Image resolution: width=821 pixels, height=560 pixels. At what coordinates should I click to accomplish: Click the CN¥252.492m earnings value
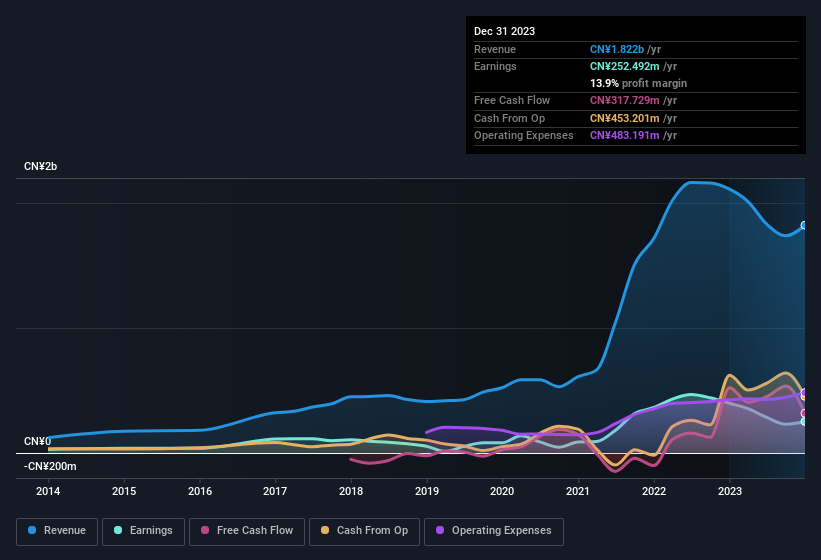(x=625, y=66)
